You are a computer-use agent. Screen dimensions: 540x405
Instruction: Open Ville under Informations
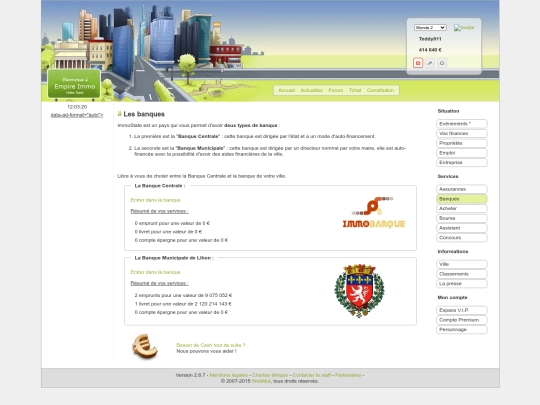click(462, 264)
